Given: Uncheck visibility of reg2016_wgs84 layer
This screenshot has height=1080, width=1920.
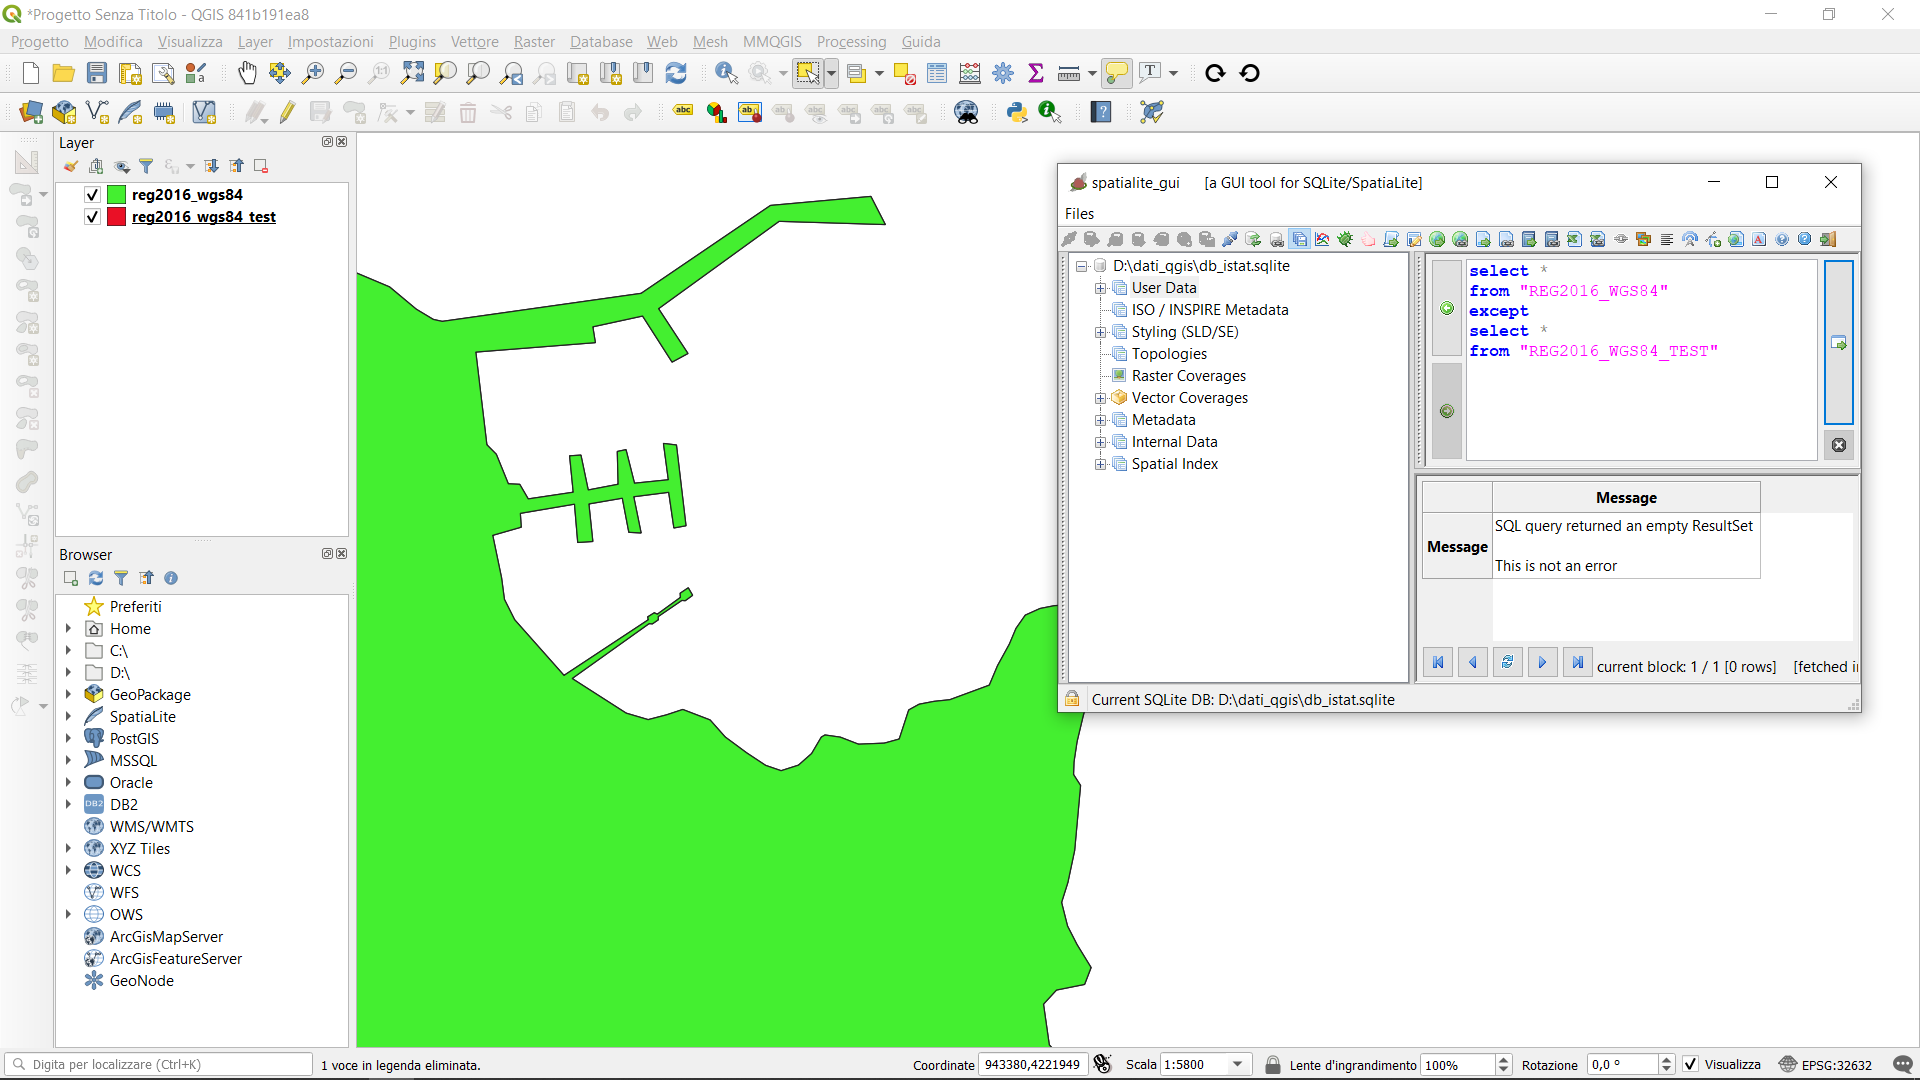Looking at the screenshot, I should point(92,195).
